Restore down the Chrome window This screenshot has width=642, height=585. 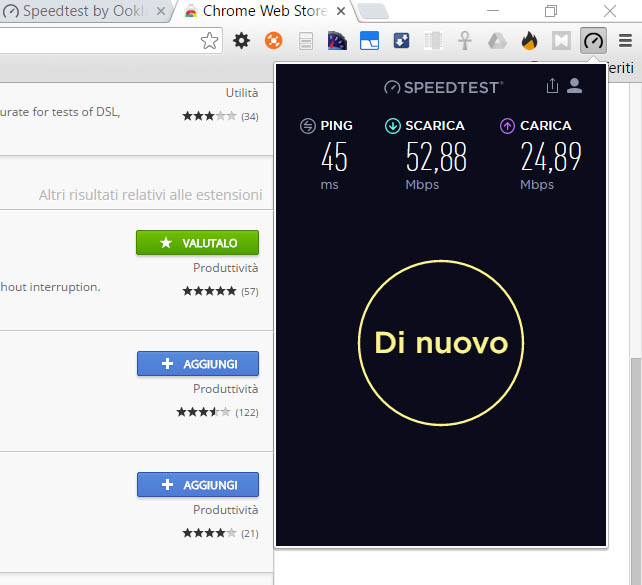click(x=551, y=11)
